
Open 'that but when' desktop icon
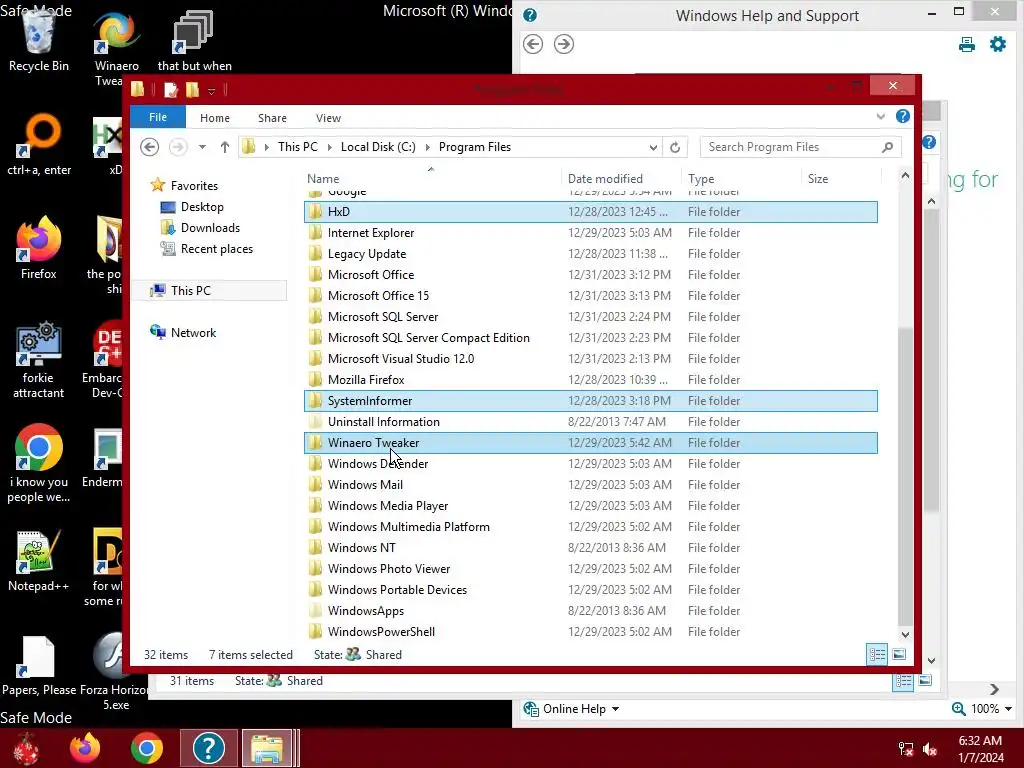tap(194, 40)
